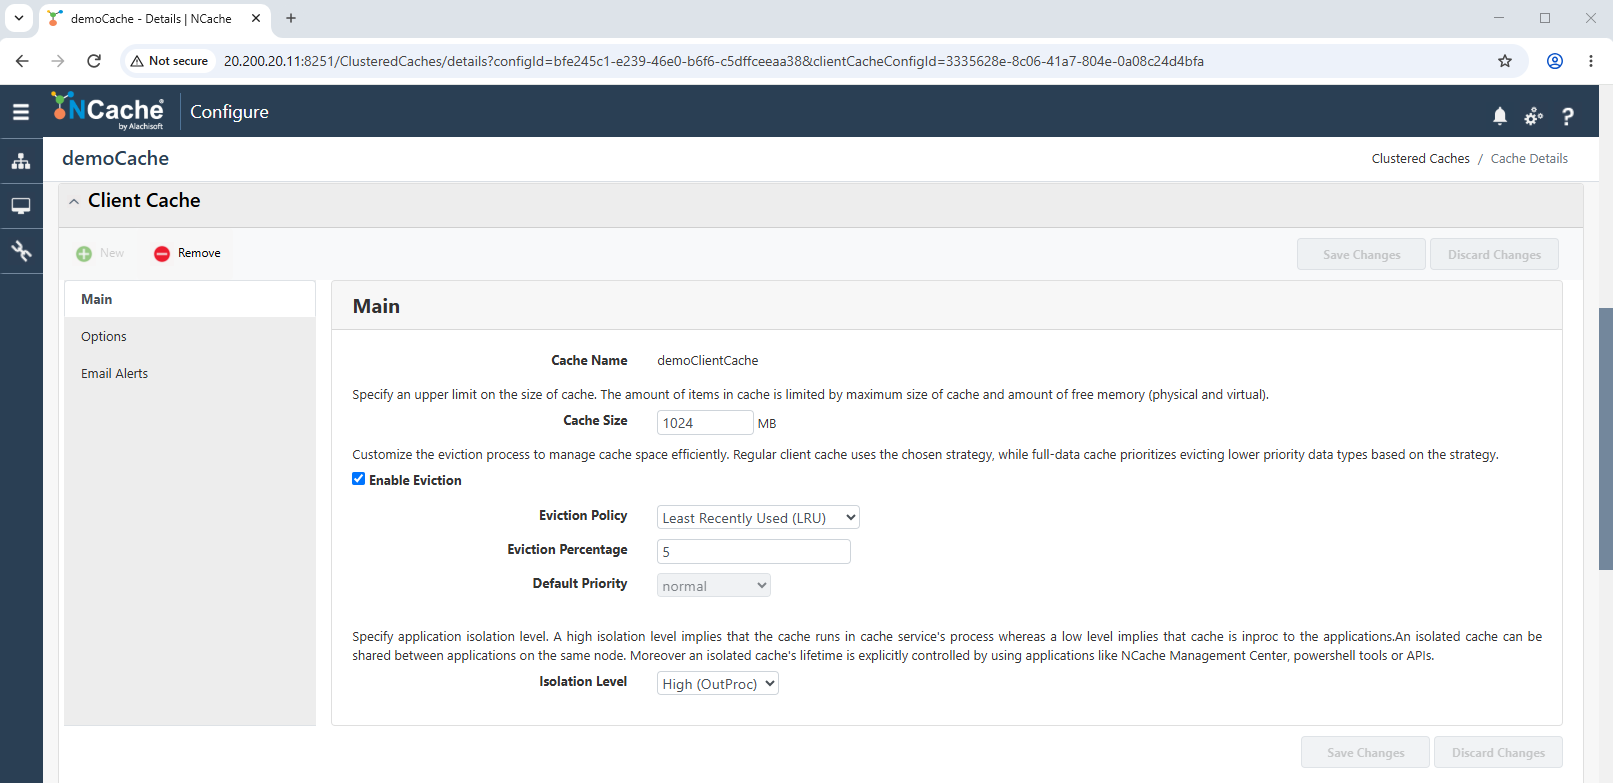Select the Options tab
1613x783 pixels.
click(190, 336)
